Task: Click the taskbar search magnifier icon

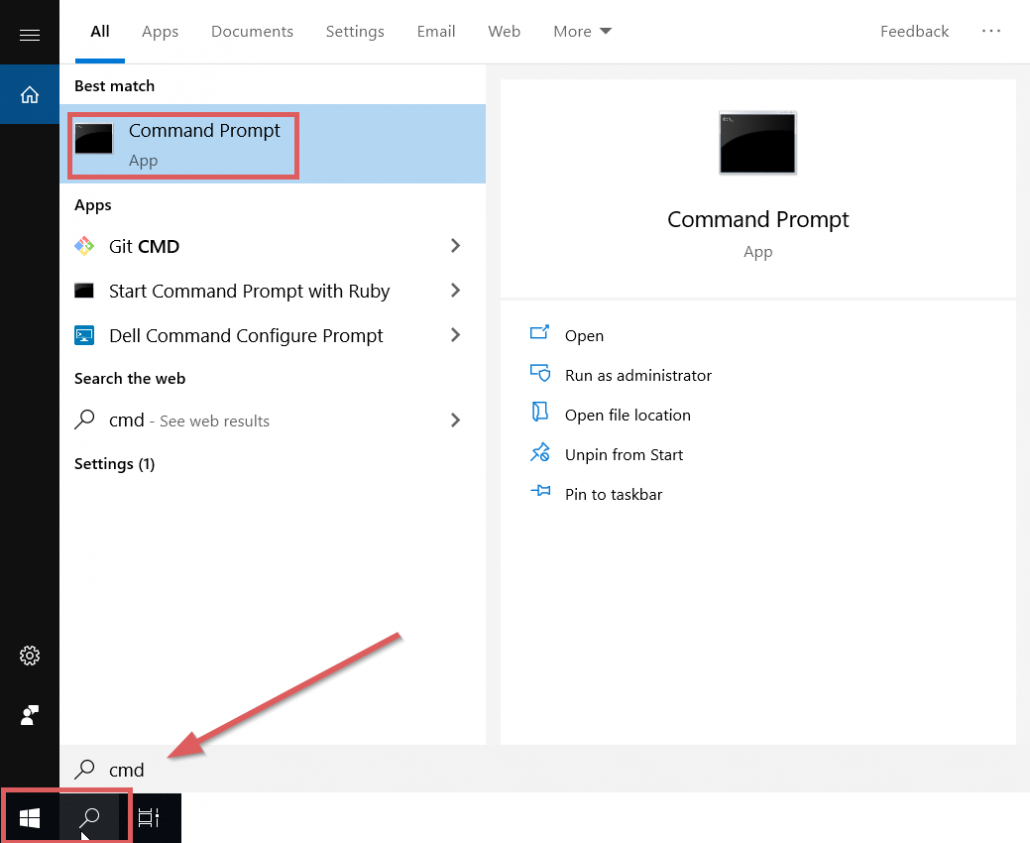Action: coord(89,818)
